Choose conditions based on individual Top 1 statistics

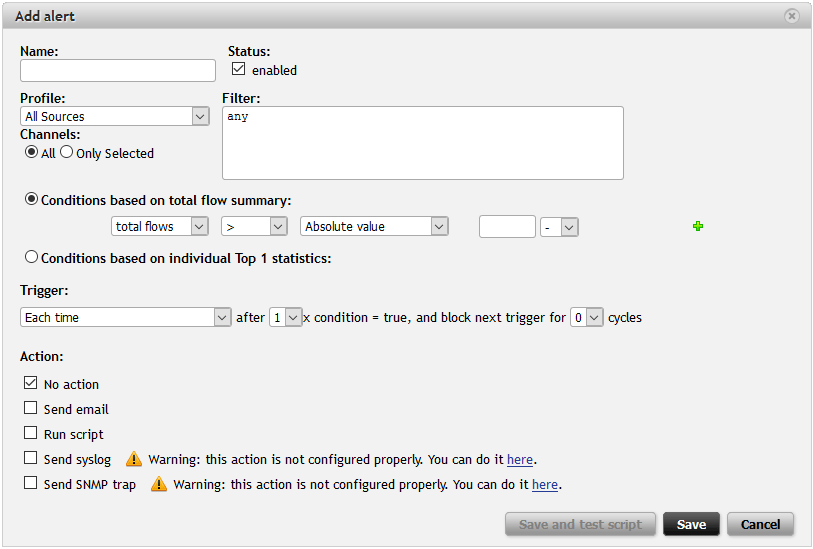coord(32,258)
